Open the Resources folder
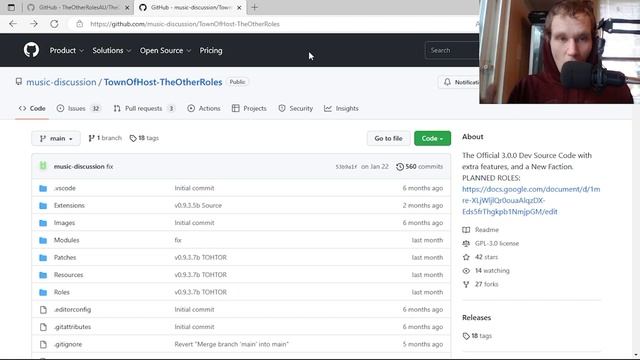The image size is (640, 360). (x=69, y=275)
